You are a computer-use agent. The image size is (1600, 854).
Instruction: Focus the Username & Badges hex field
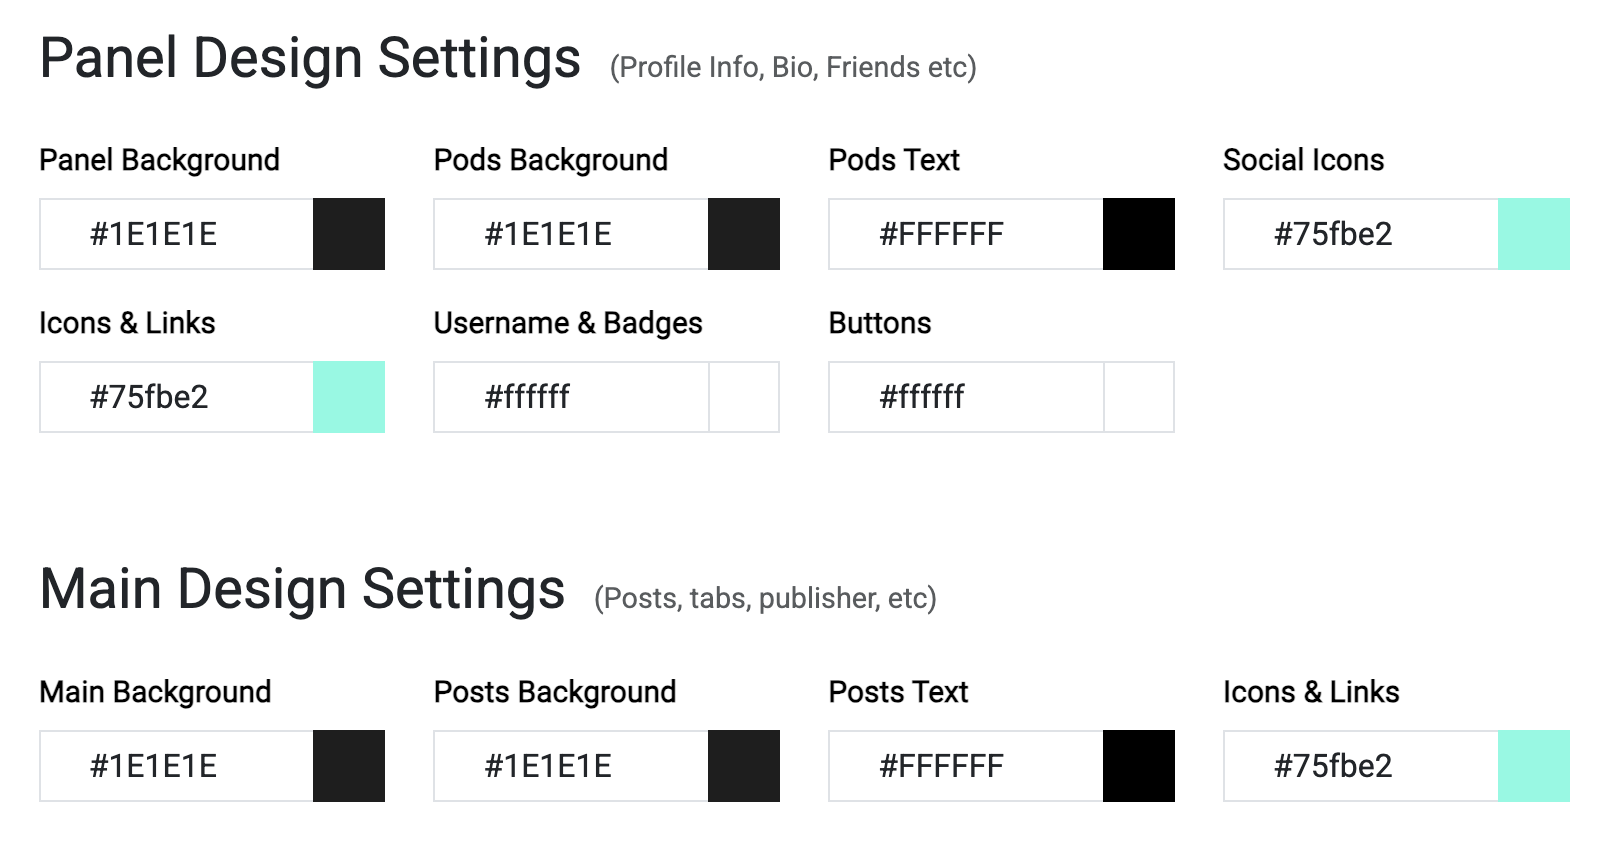click(x=571, y=397)
